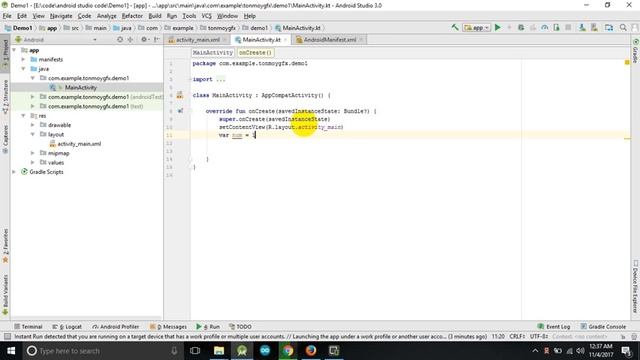Open the Analyze menu

pos(107,16)
